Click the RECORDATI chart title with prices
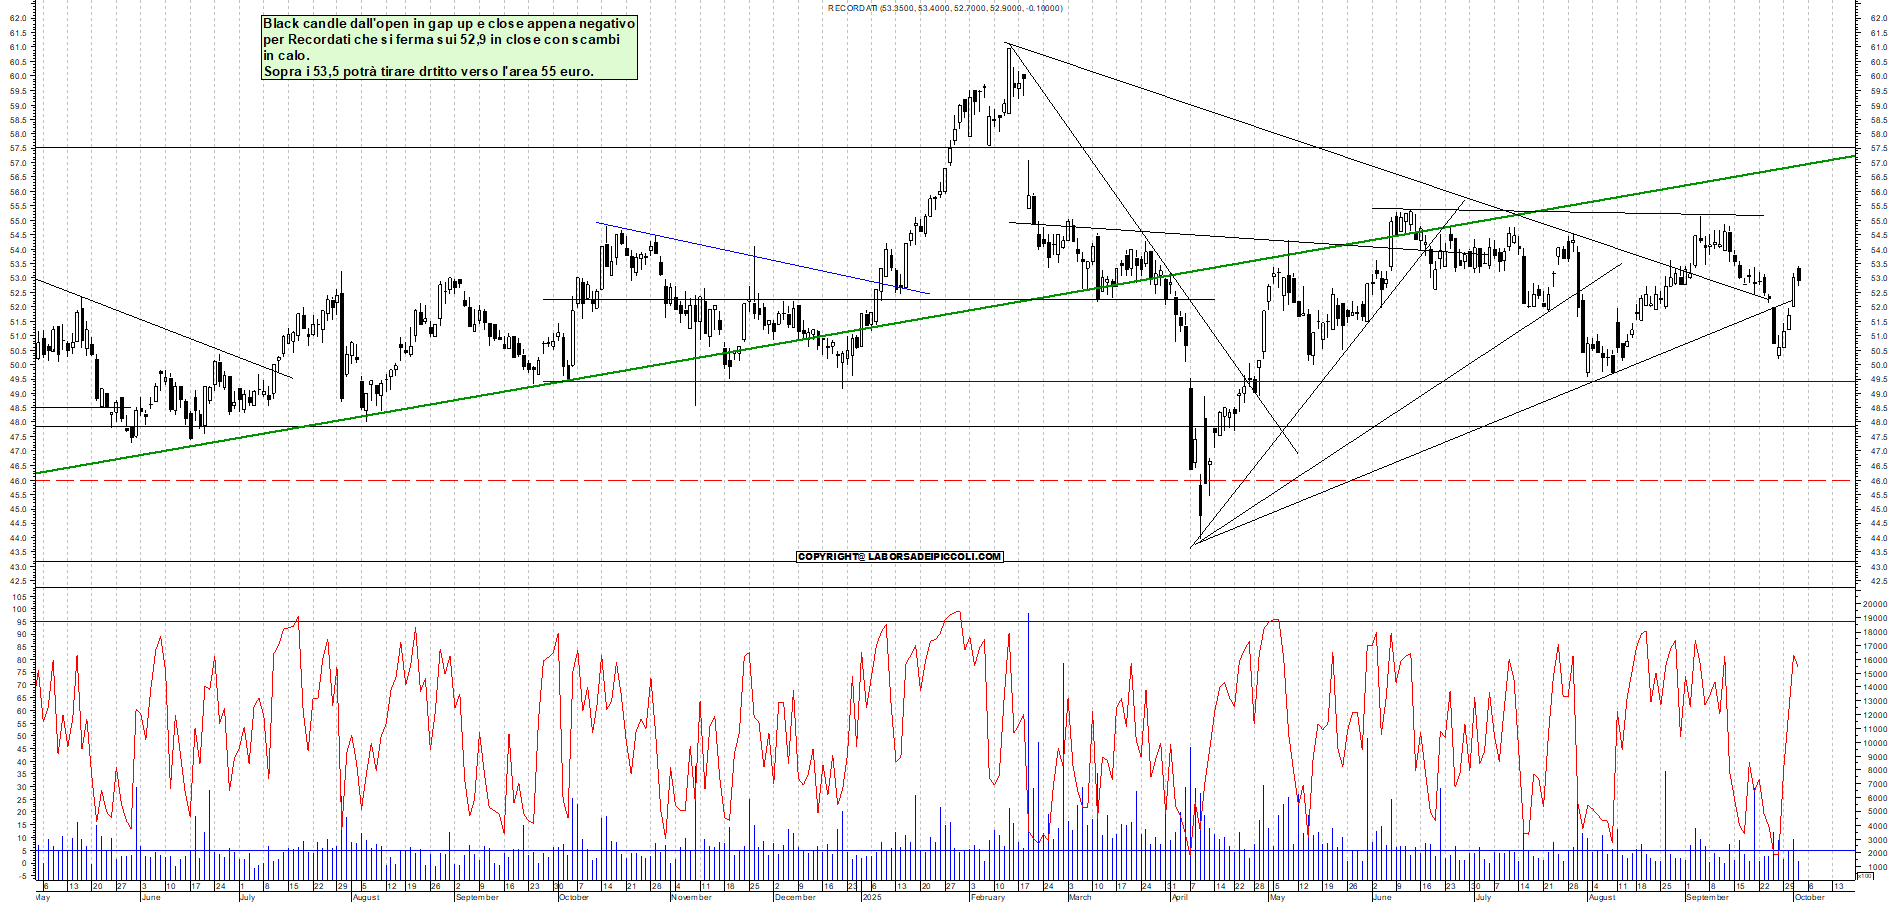 click(x=945, y=8)
